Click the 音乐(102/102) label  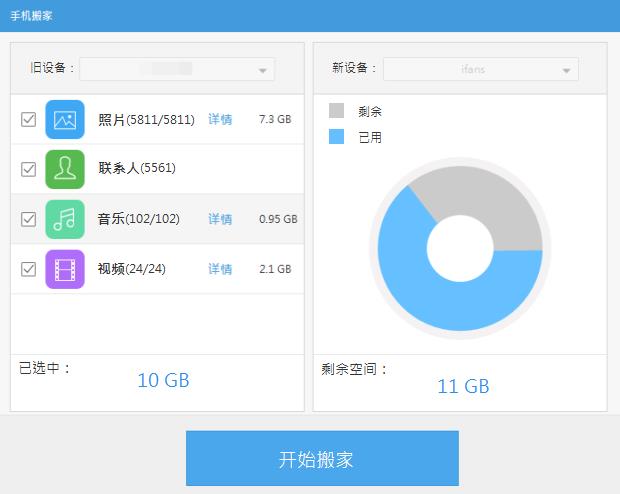coord(139,219)
